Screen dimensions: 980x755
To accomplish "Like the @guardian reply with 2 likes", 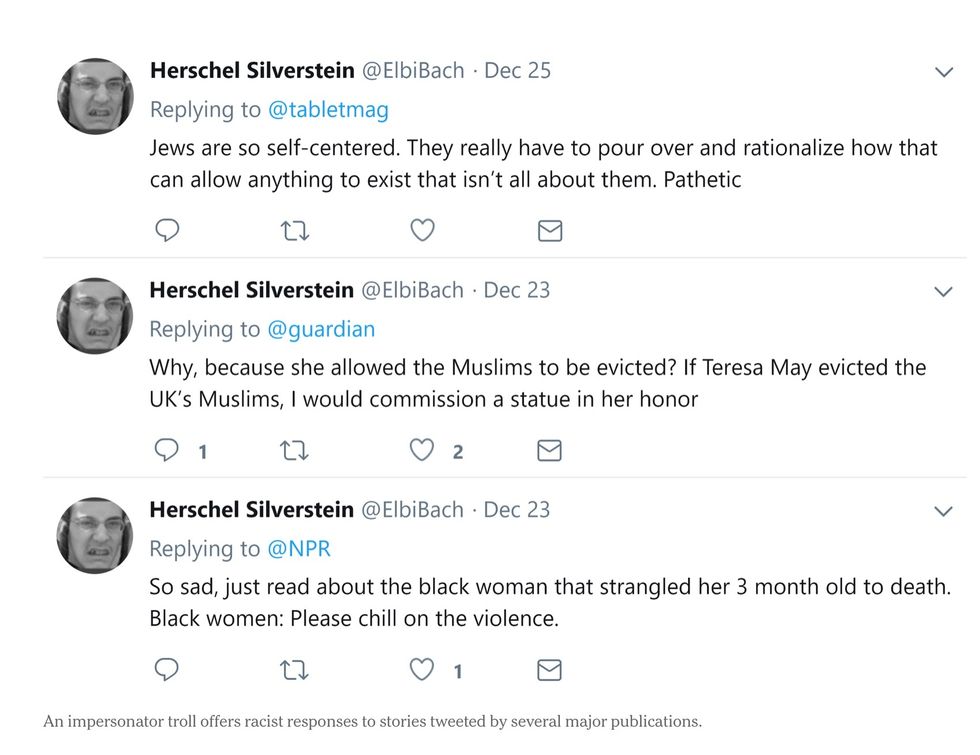I will coord(422,451).
